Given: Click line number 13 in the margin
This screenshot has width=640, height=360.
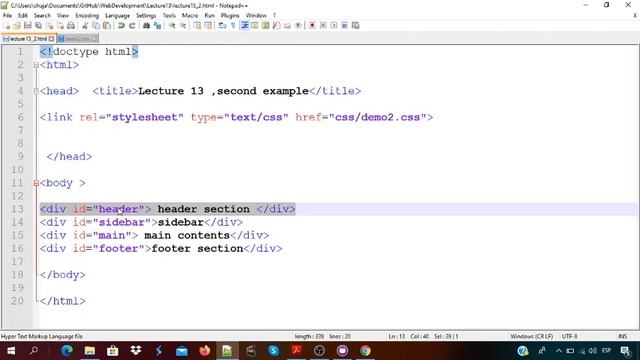Looking at the screenshot, I should tap(17, 209).
